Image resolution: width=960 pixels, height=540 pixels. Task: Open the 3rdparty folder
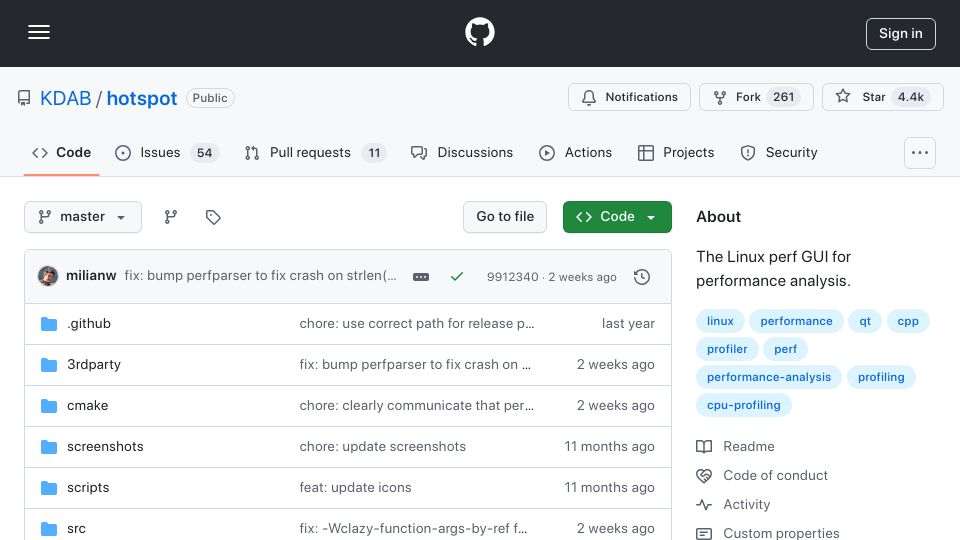click(94, 364)
